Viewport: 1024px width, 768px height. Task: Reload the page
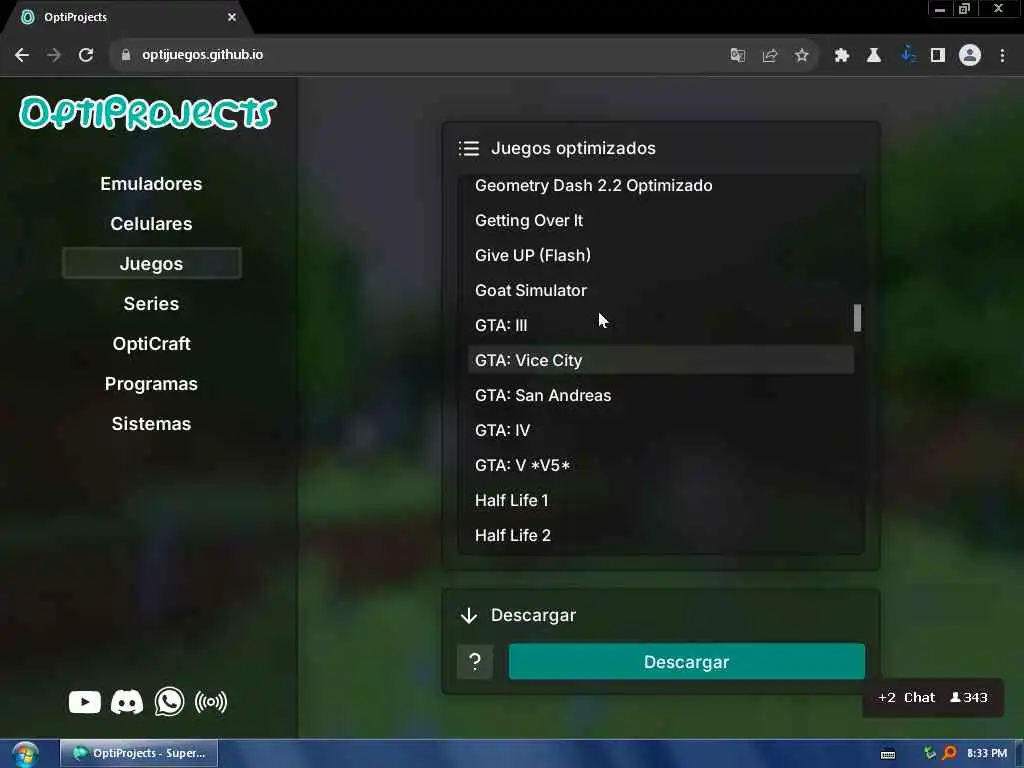pos(86,55)
